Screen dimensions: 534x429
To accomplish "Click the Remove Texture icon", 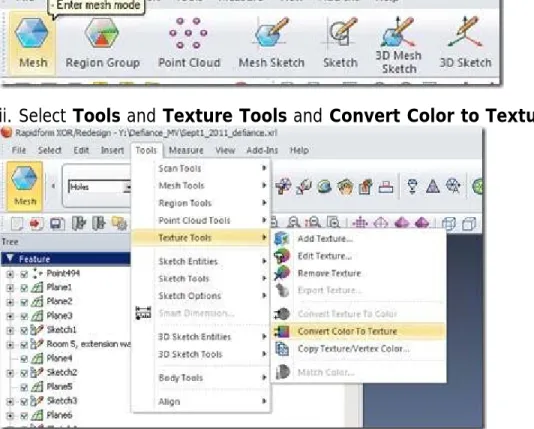I will pyautogui.click(x=282, y=273).
